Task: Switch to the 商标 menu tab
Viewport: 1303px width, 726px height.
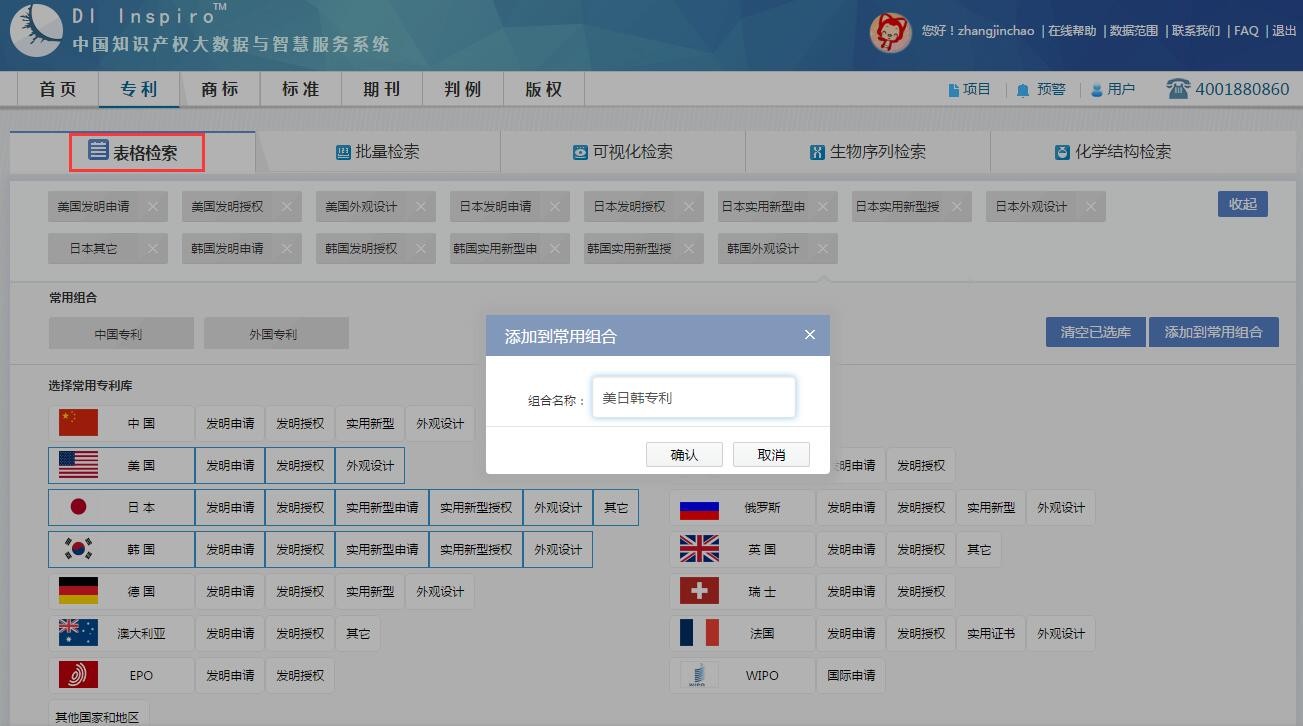Action: coord(220,90)
